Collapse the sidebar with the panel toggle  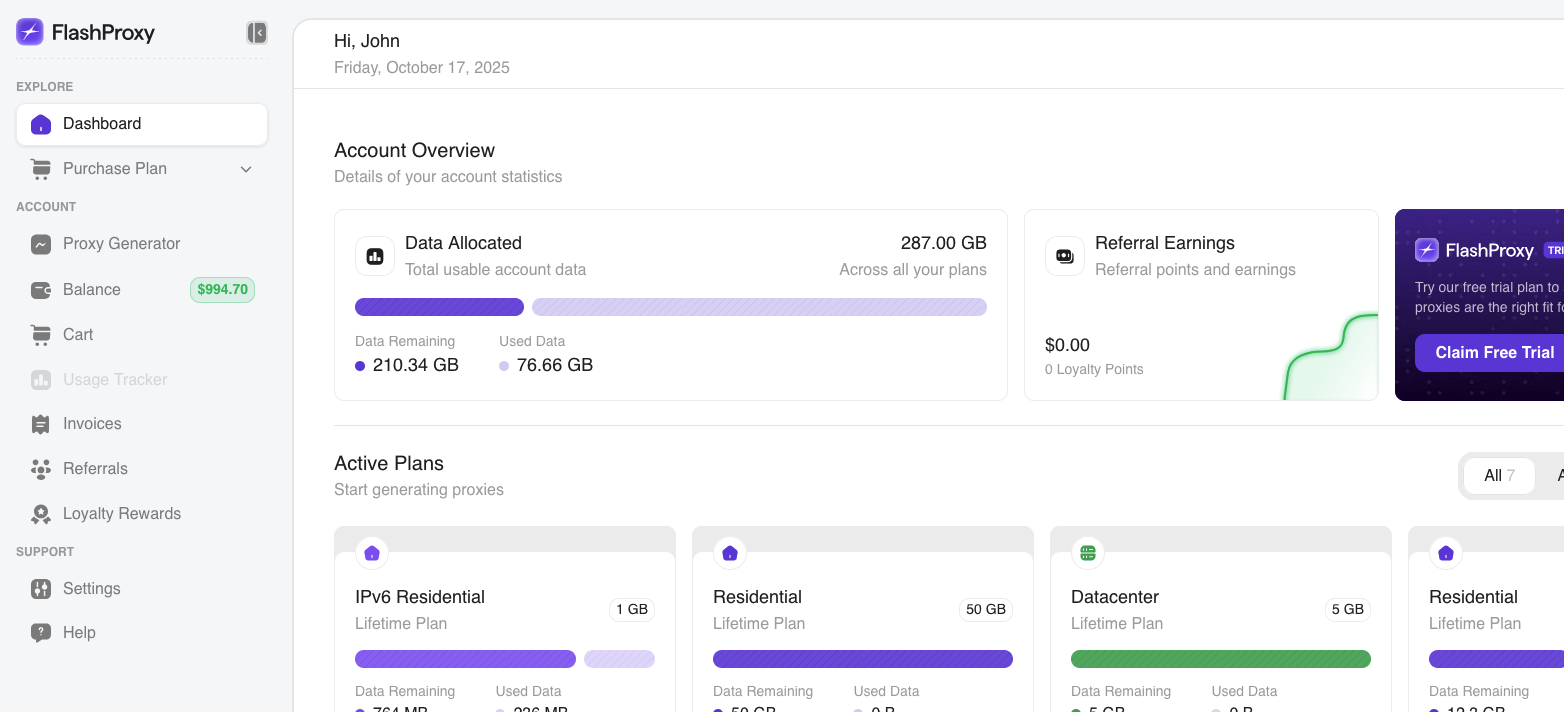pos(257,32)
